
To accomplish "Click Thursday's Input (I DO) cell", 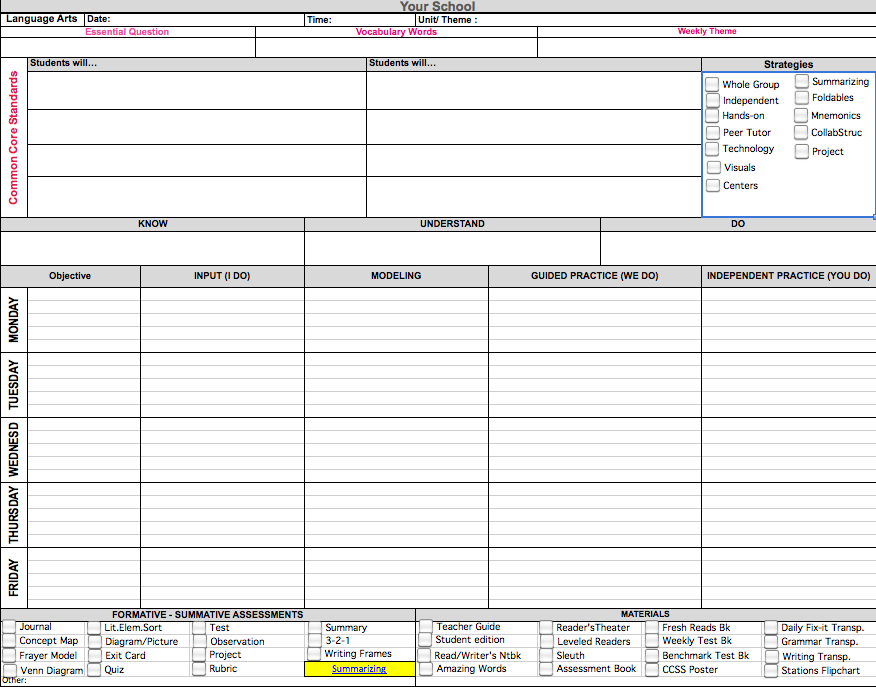I will pos(222,514).
